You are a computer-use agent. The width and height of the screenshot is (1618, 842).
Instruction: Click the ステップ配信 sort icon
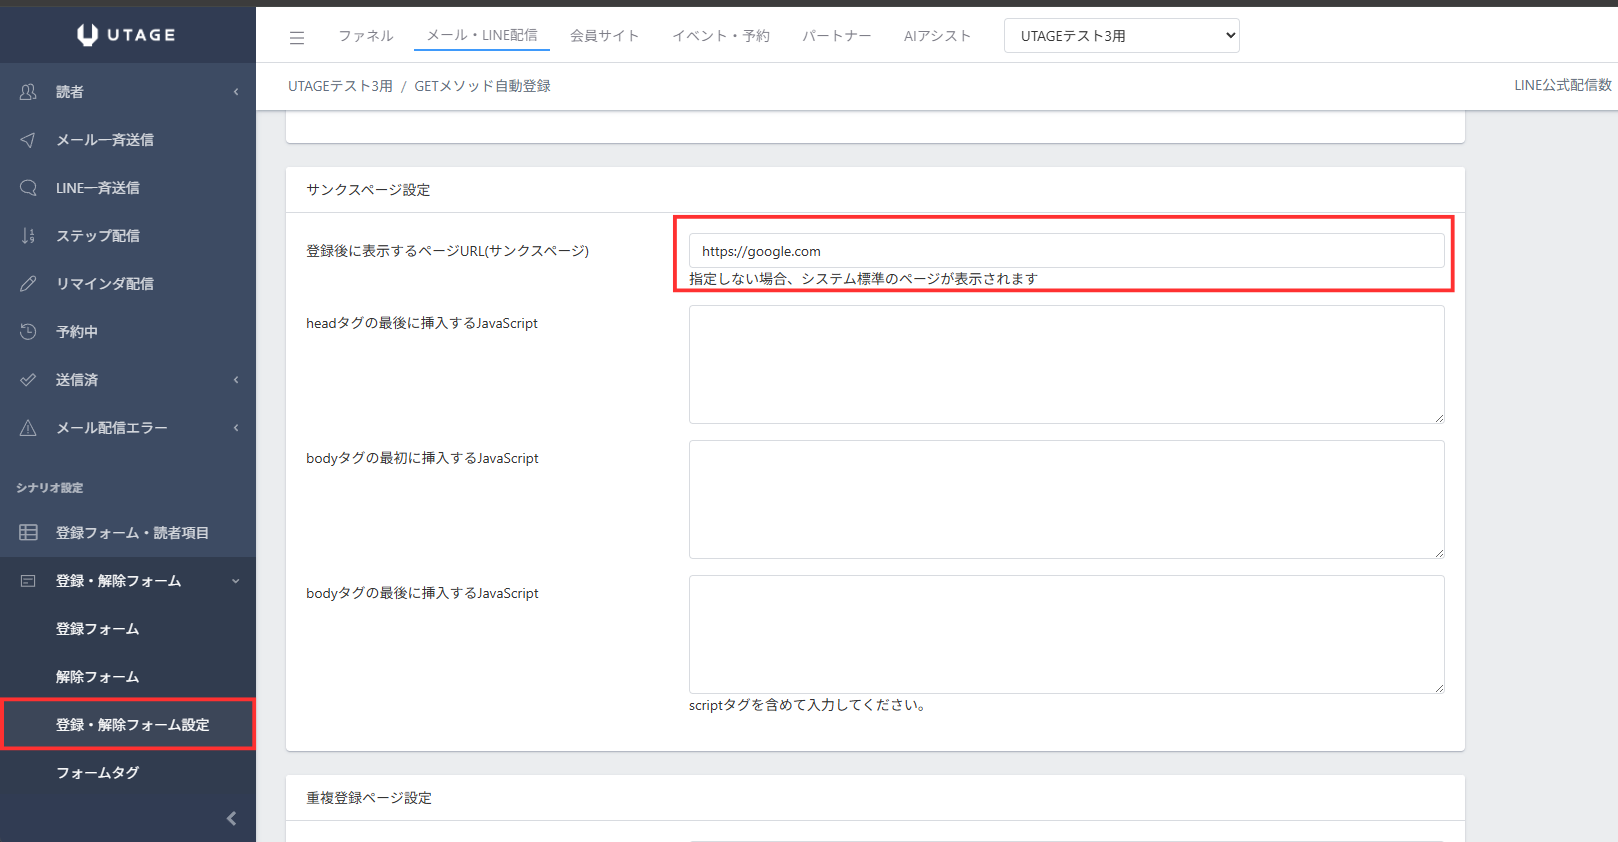pyautogui.click(x=28, y=236)
